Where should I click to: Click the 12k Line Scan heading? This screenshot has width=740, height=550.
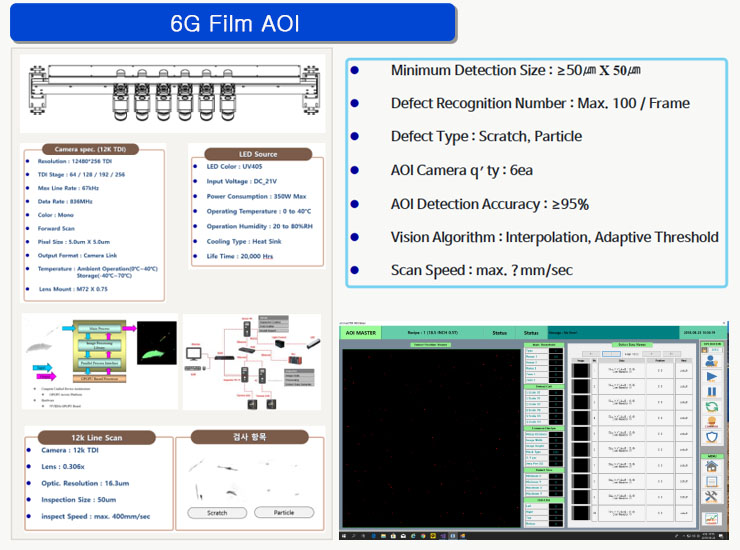(x=97, y=438)
